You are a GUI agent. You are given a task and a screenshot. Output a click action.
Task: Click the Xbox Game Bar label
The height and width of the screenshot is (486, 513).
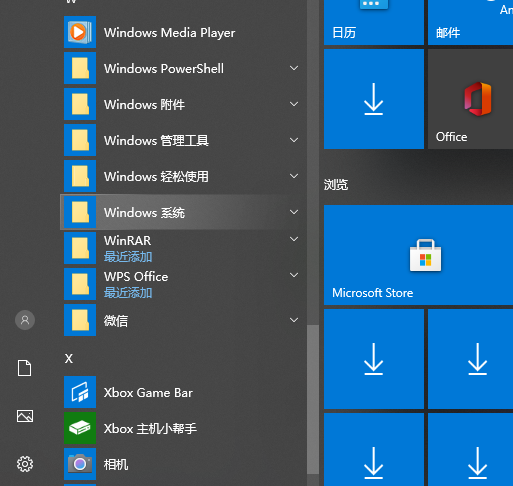pos(148,393)
